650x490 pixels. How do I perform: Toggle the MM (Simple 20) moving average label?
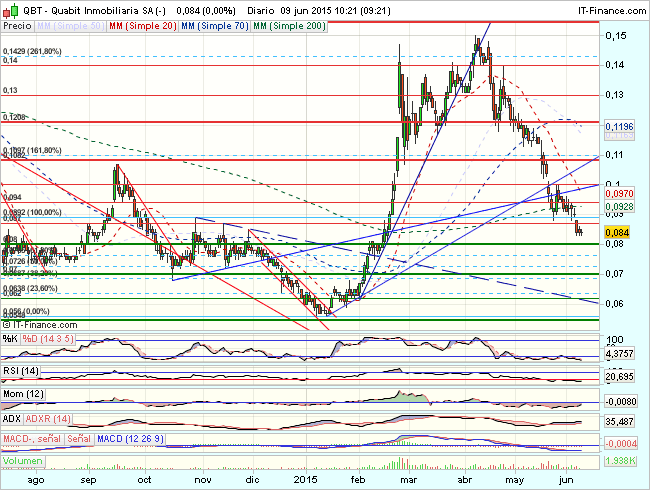point(143,26)
